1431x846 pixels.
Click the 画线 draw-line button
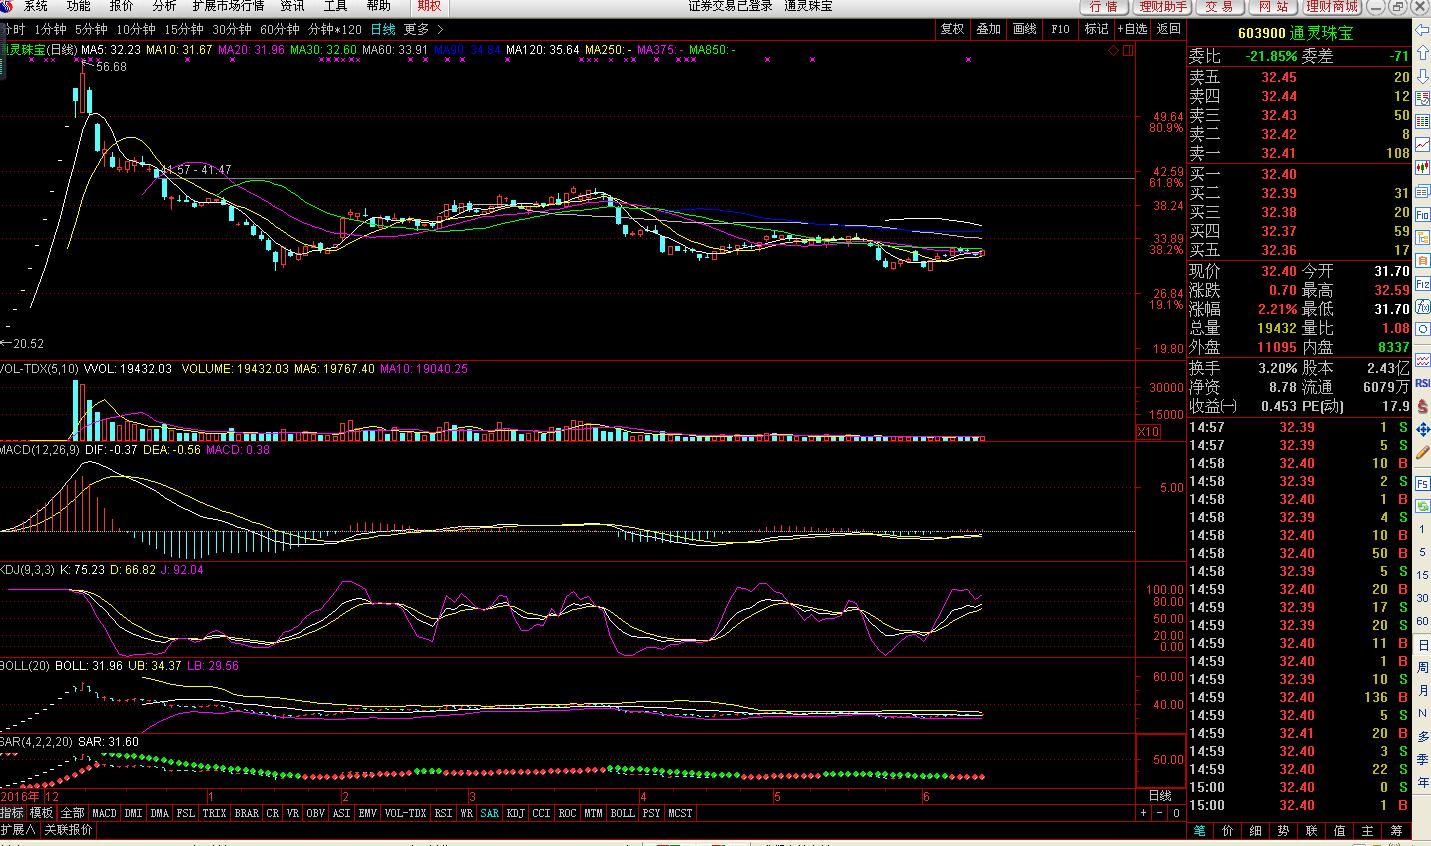1024,29
